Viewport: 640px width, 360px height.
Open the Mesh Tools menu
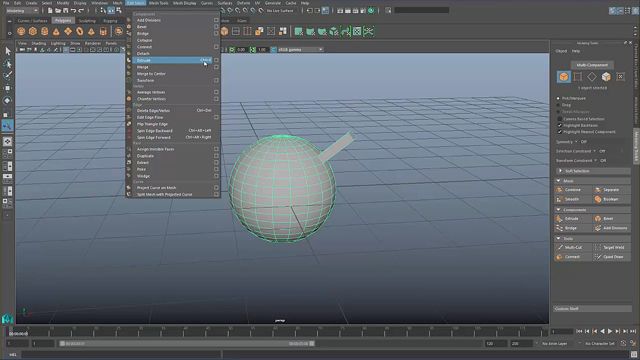[158, 3]
